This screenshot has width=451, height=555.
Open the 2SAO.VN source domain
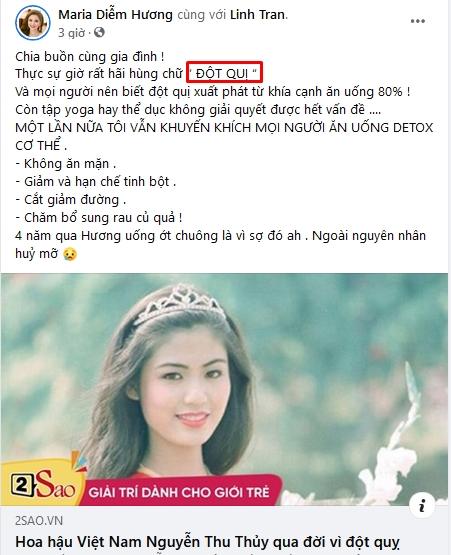(39, 520)
